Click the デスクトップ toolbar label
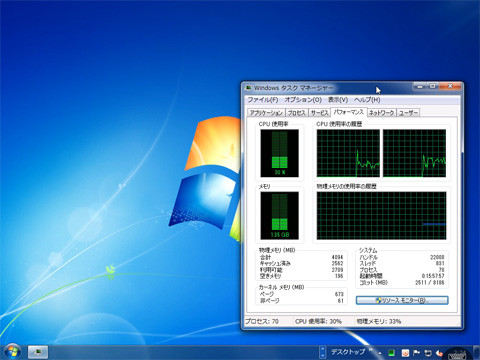 348,352
